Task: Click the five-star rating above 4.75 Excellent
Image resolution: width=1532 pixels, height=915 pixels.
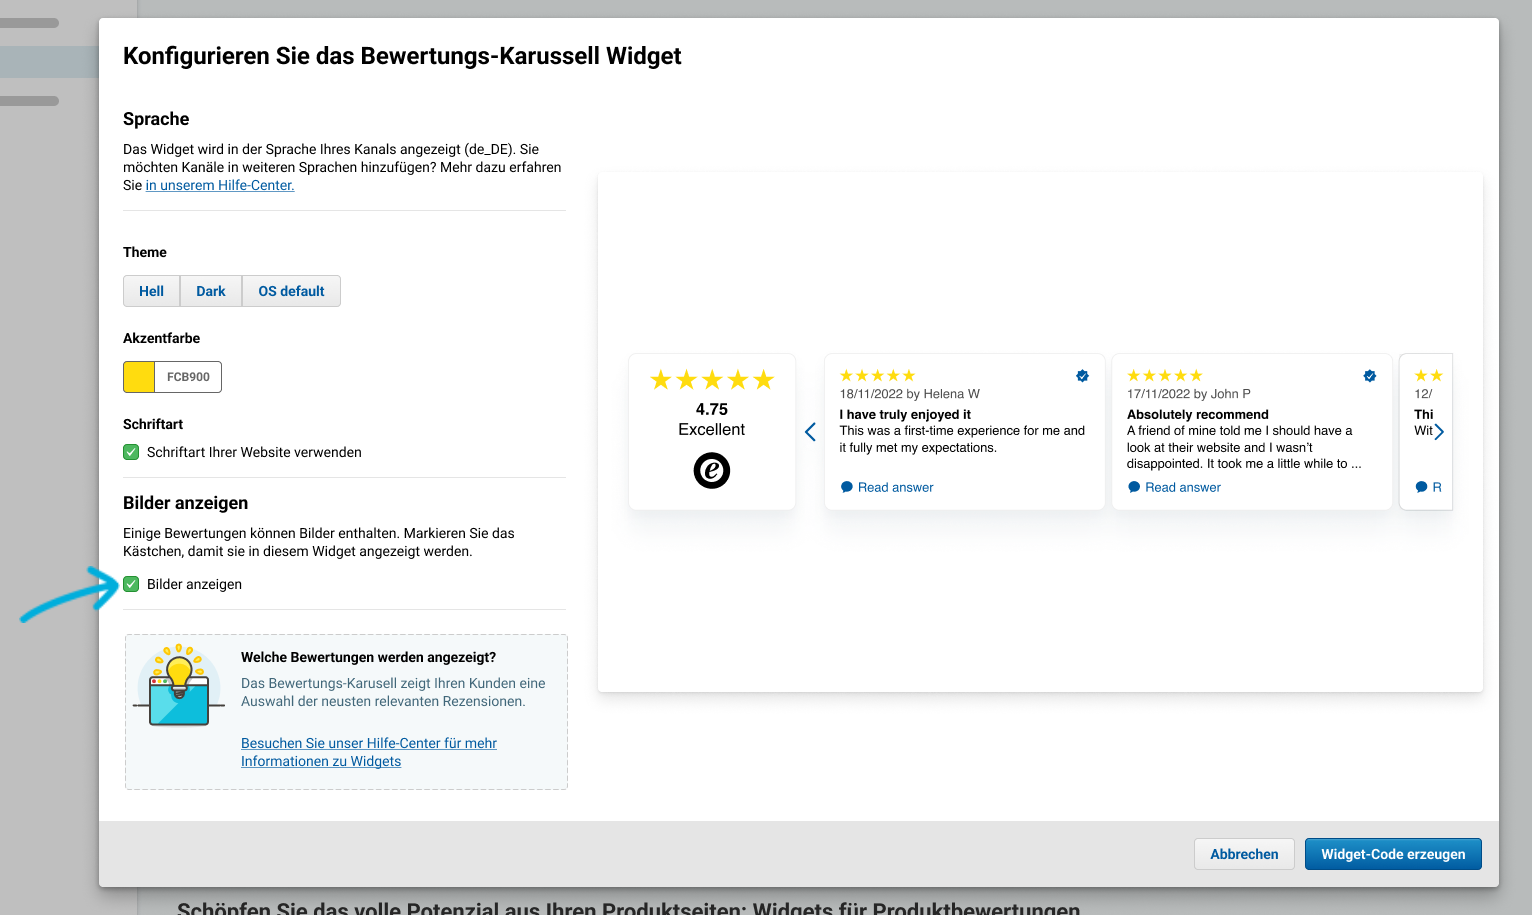Action: [712, 380]
